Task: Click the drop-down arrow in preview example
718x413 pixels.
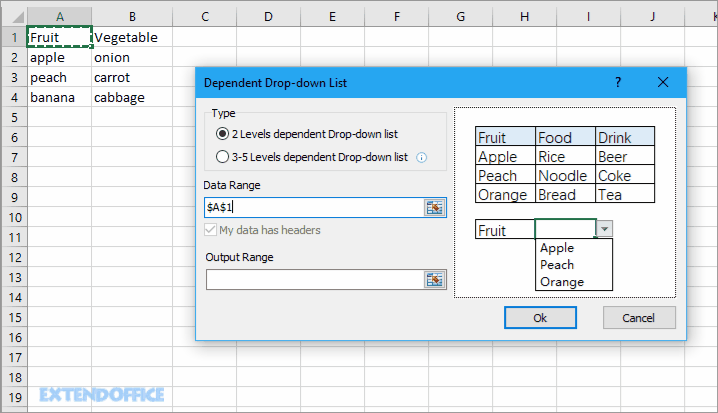Action: [604, 229]
